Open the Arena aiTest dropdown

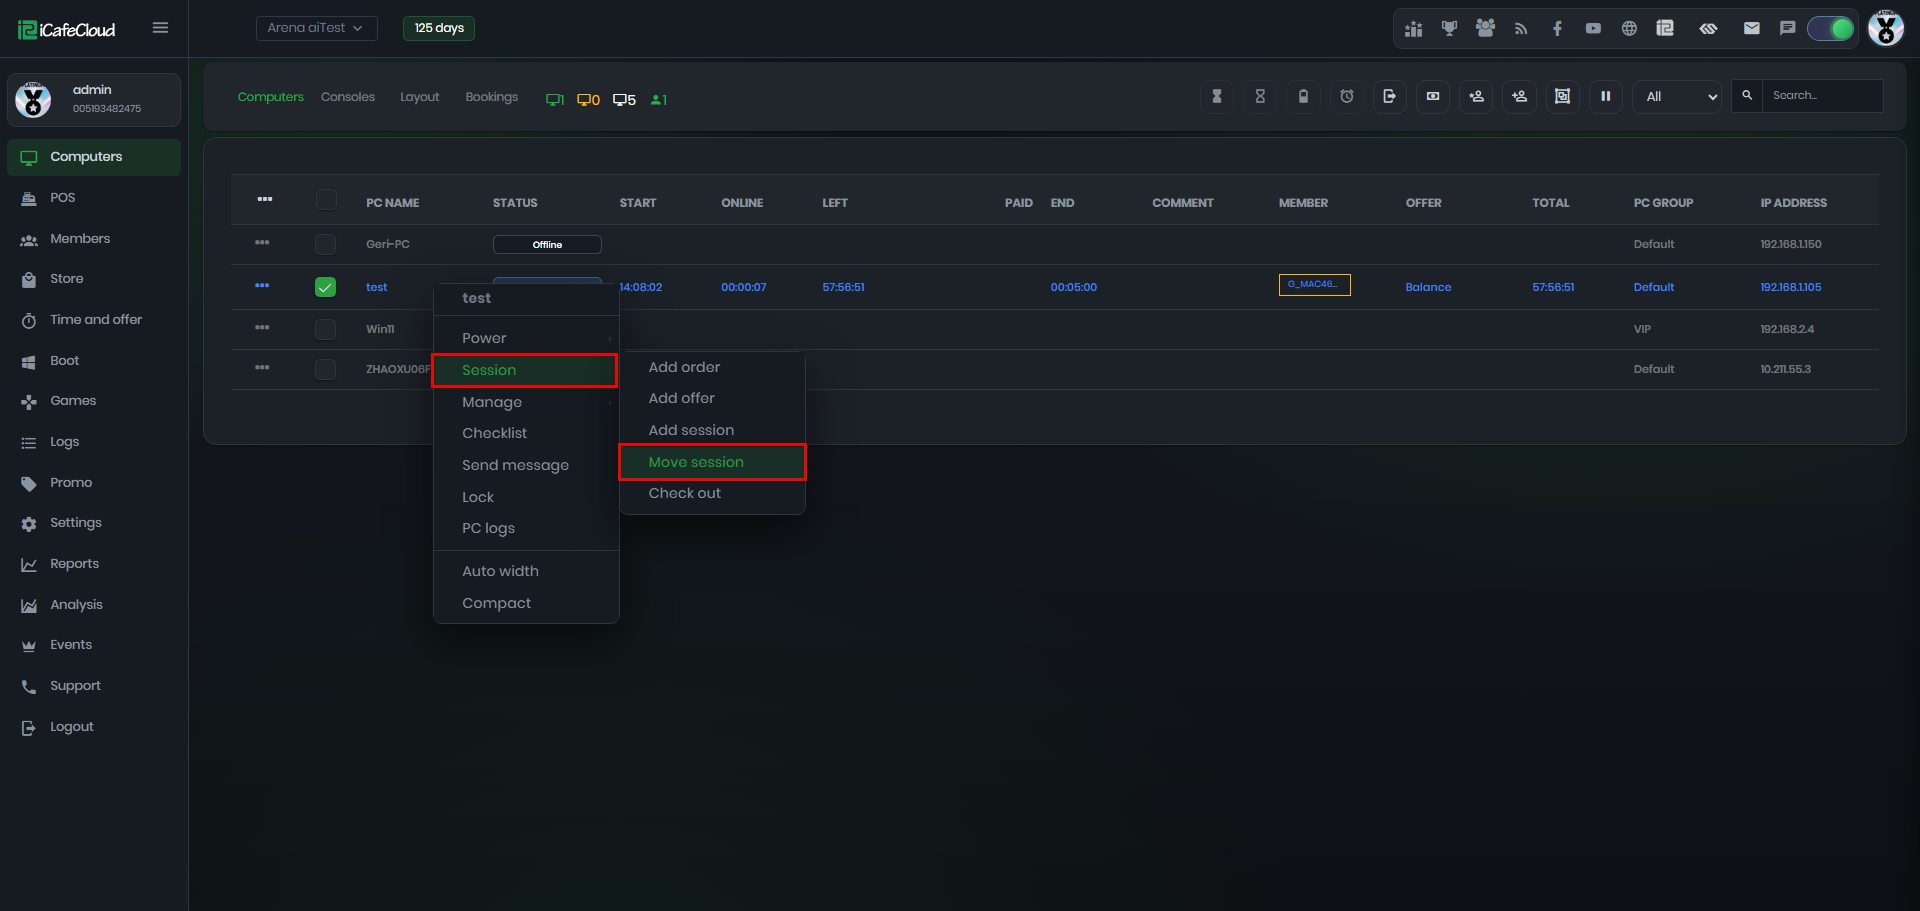(316, 28)
